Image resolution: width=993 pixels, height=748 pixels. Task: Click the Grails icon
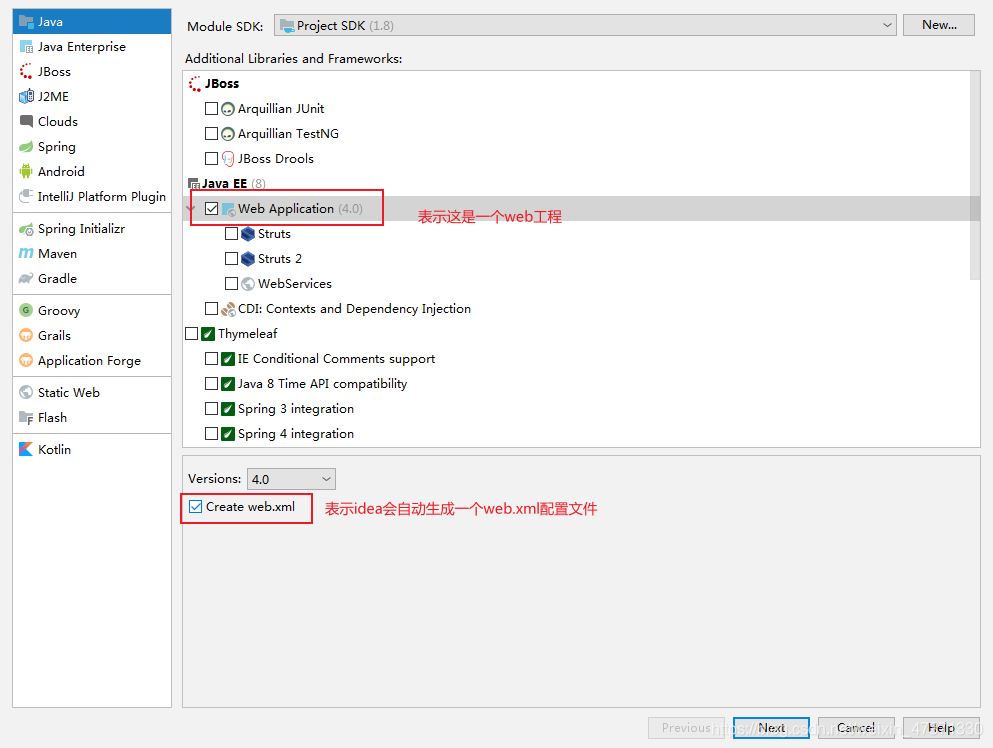tap(26, 335)
